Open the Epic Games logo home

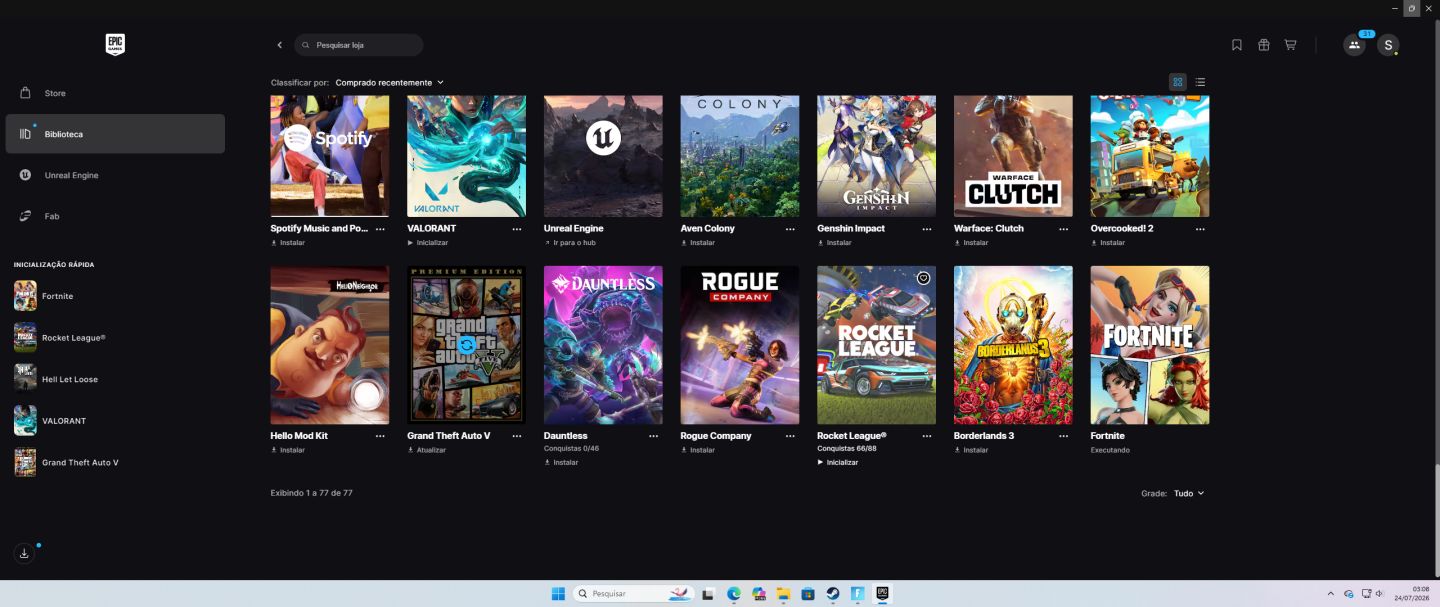coord(115,44)
